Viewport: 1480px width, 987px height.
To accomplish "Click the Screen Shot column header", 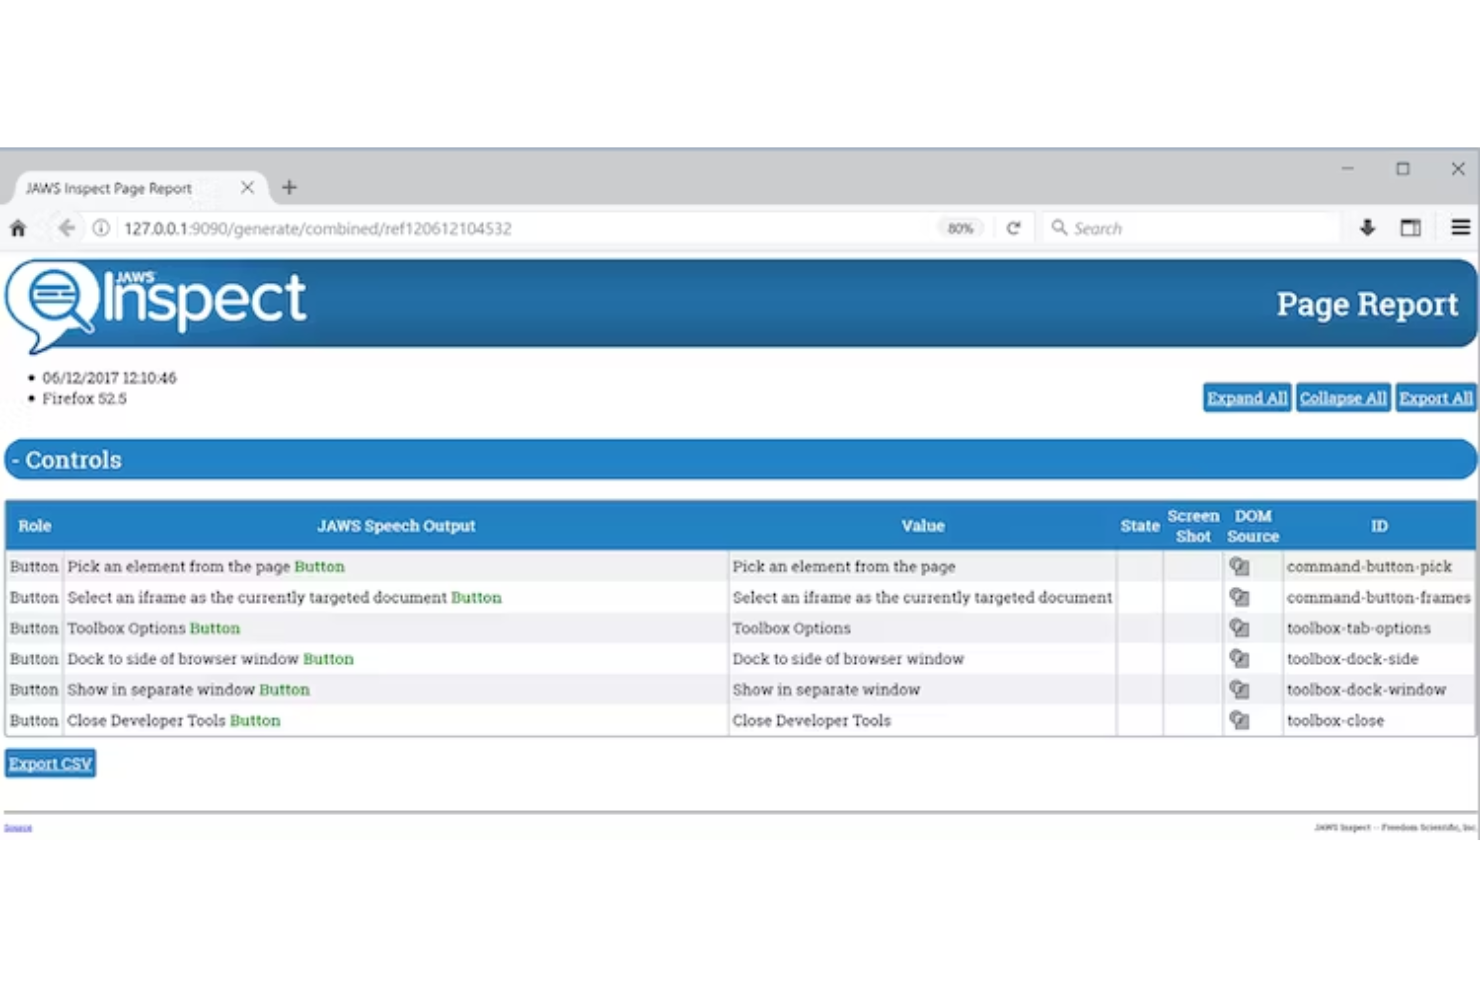I will [x=1193, y=526].
